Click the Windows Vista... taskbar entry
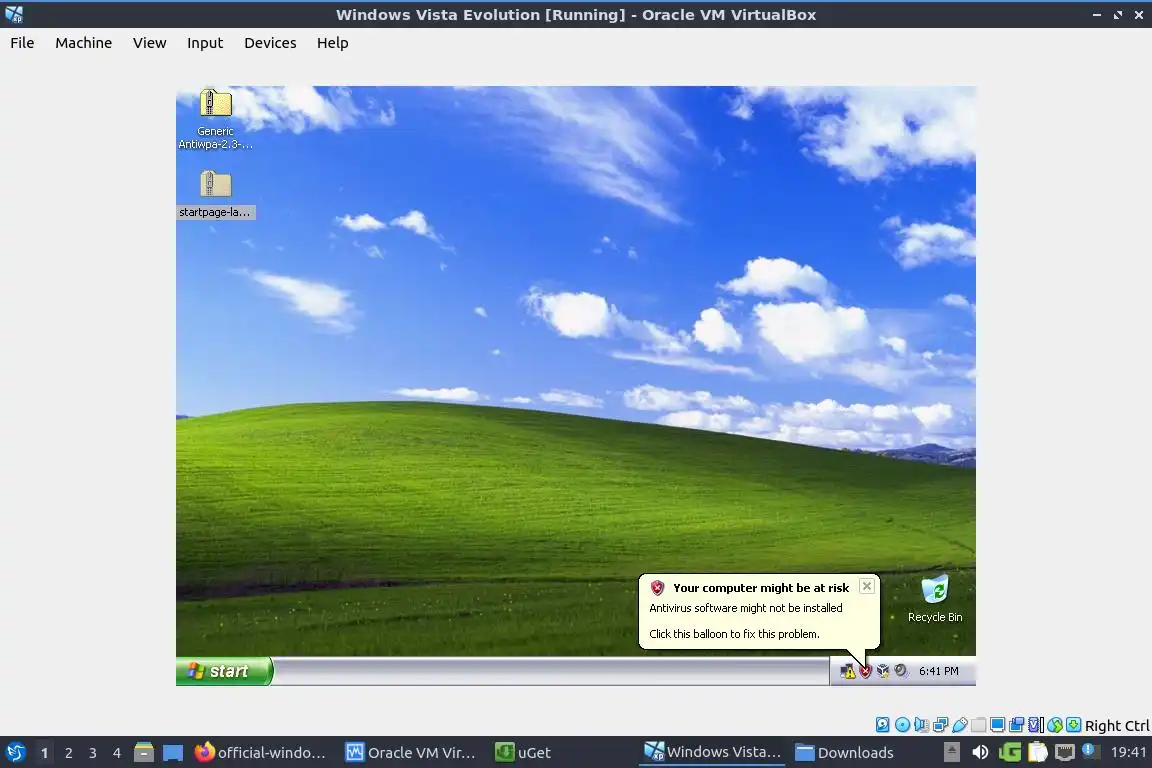Viewport: 1152px width, 768px height. click(x=712, y=752)
